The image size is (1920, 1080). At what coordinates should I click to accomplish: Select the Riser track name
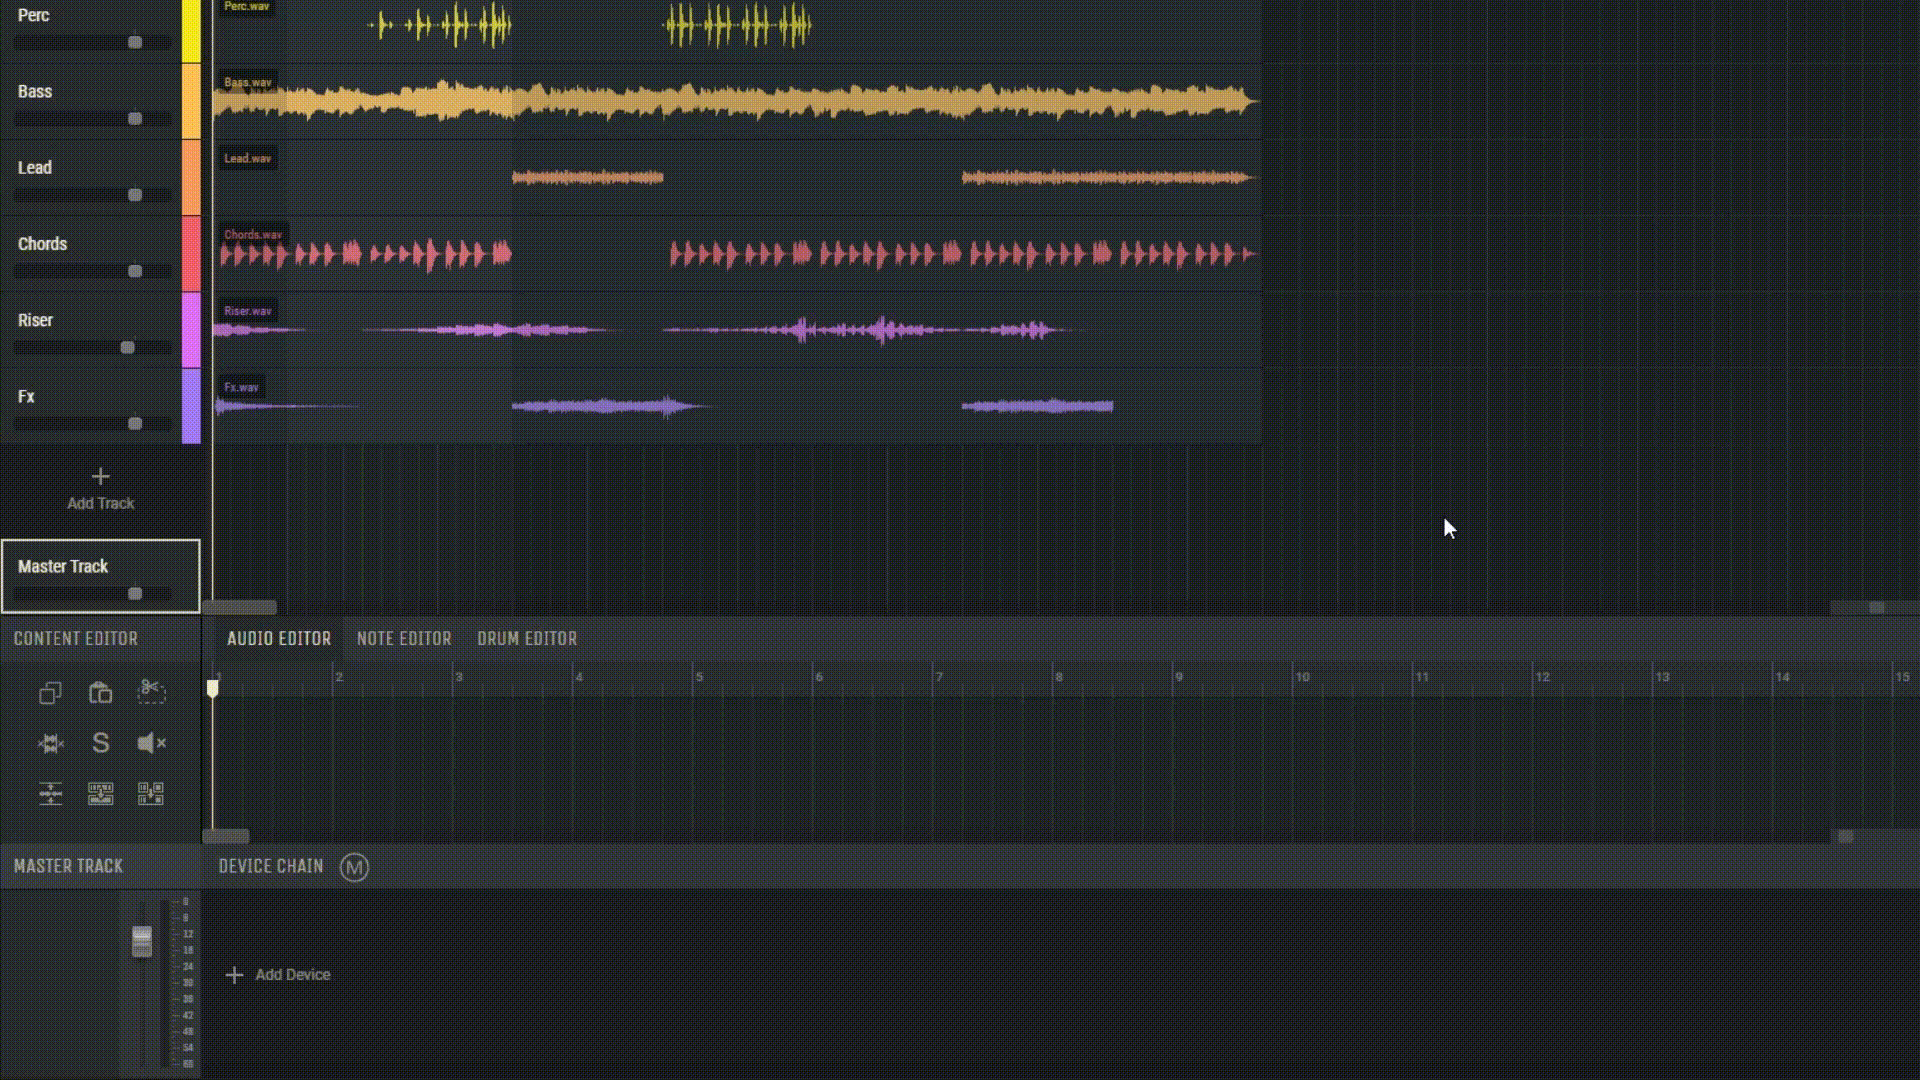pyautogui.click(x=35, y=320)
